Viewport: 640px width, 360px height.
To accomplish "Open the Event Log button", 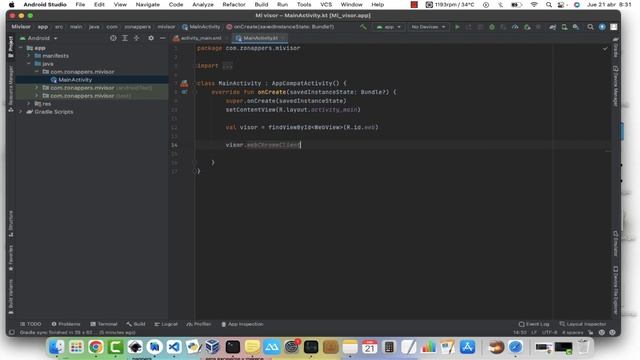I will [534, 324].
